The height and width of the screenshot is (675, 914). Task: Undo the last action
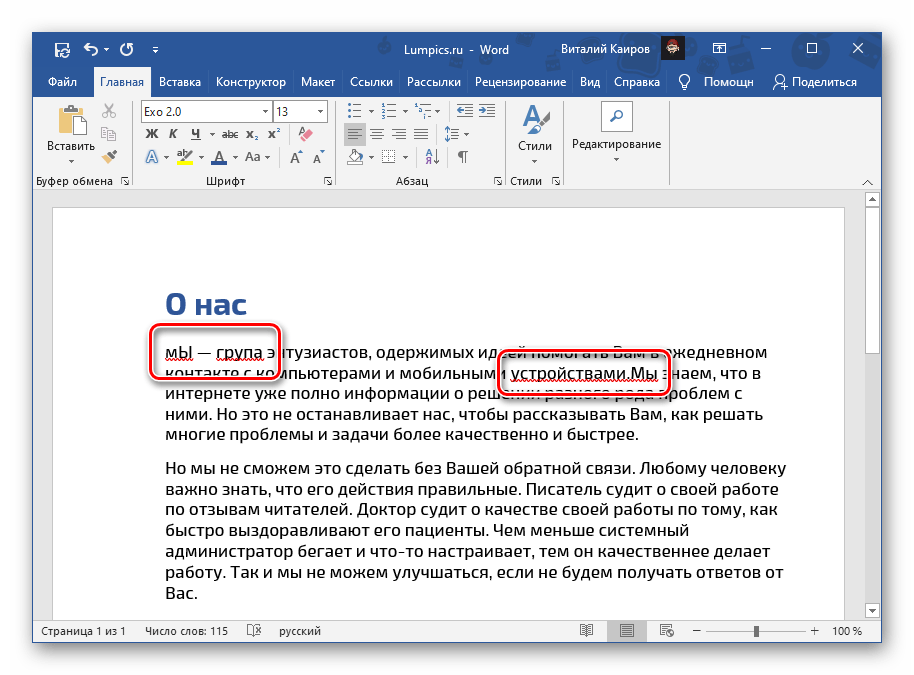tap(91, 50)
